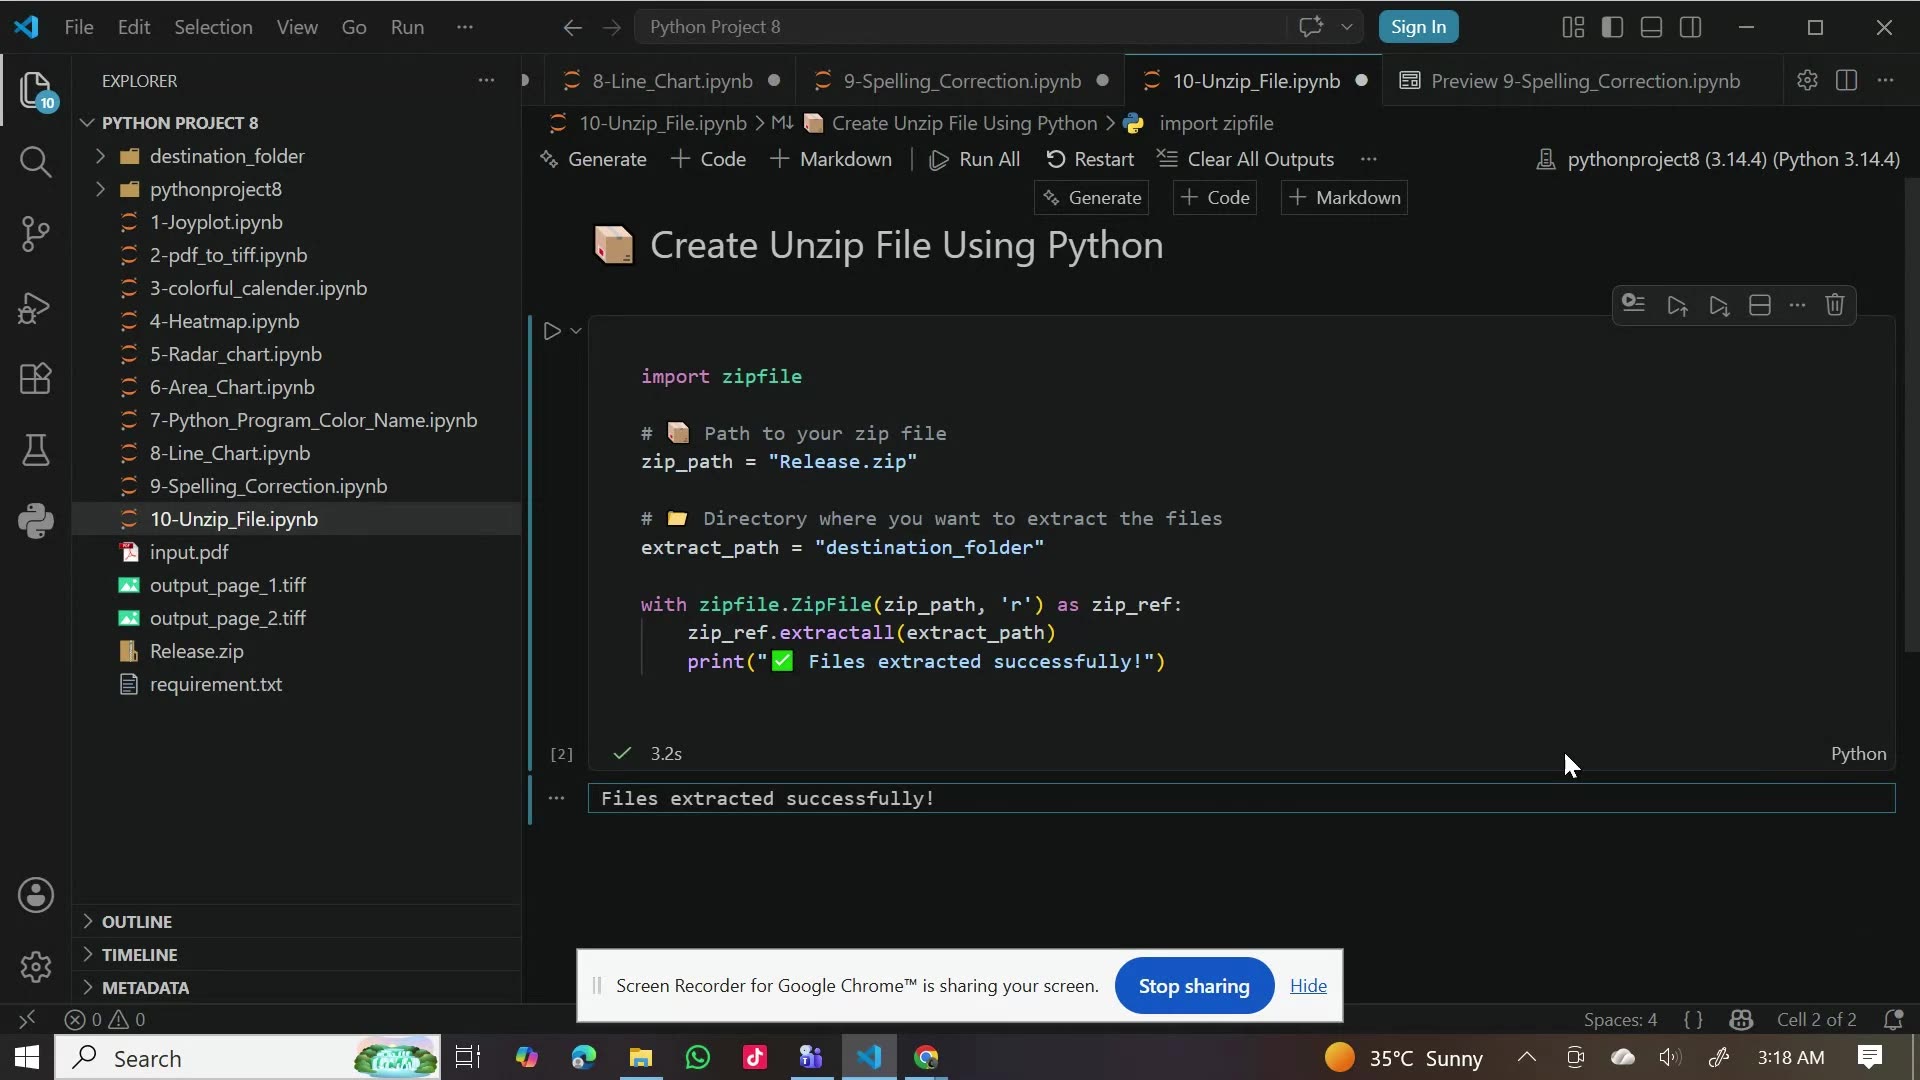1920x1080 pixels.
Task: Toggle the Secondary Side Bar layout
Action: tap(1691, 27)
